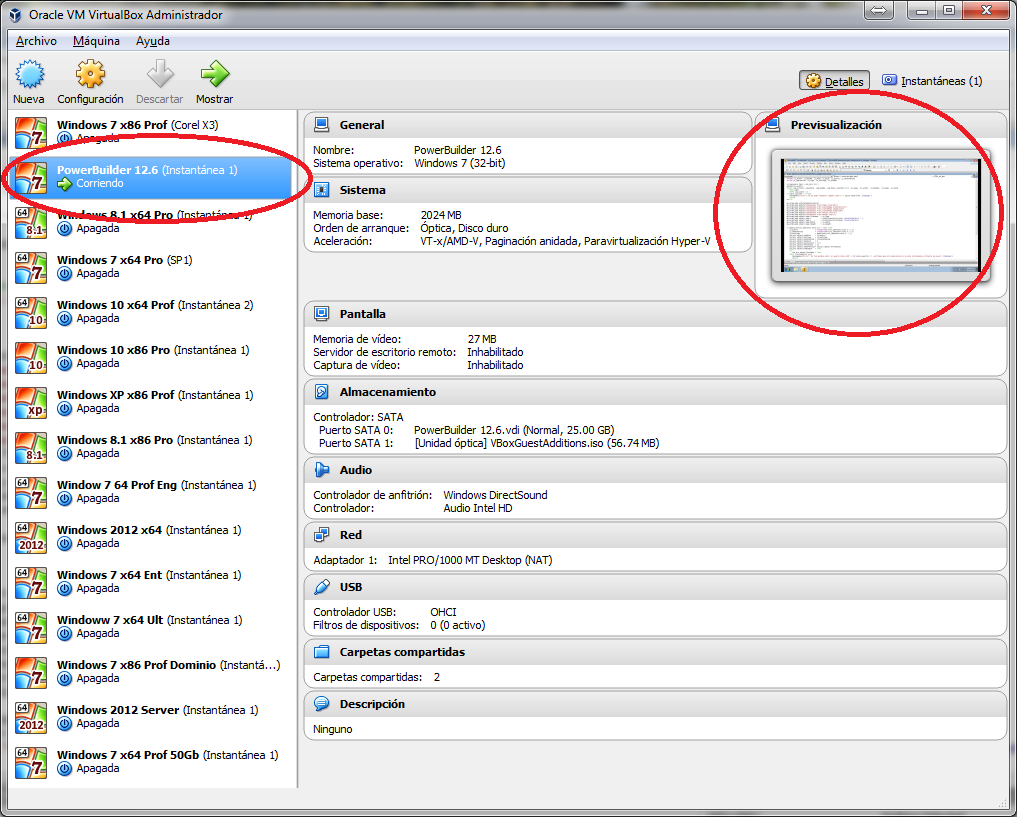The height and width of the screenshot is (817, 1017).
Task: Click the Mostrar green arrow icon
Action: pyautogui.click(x=215, y=75)
